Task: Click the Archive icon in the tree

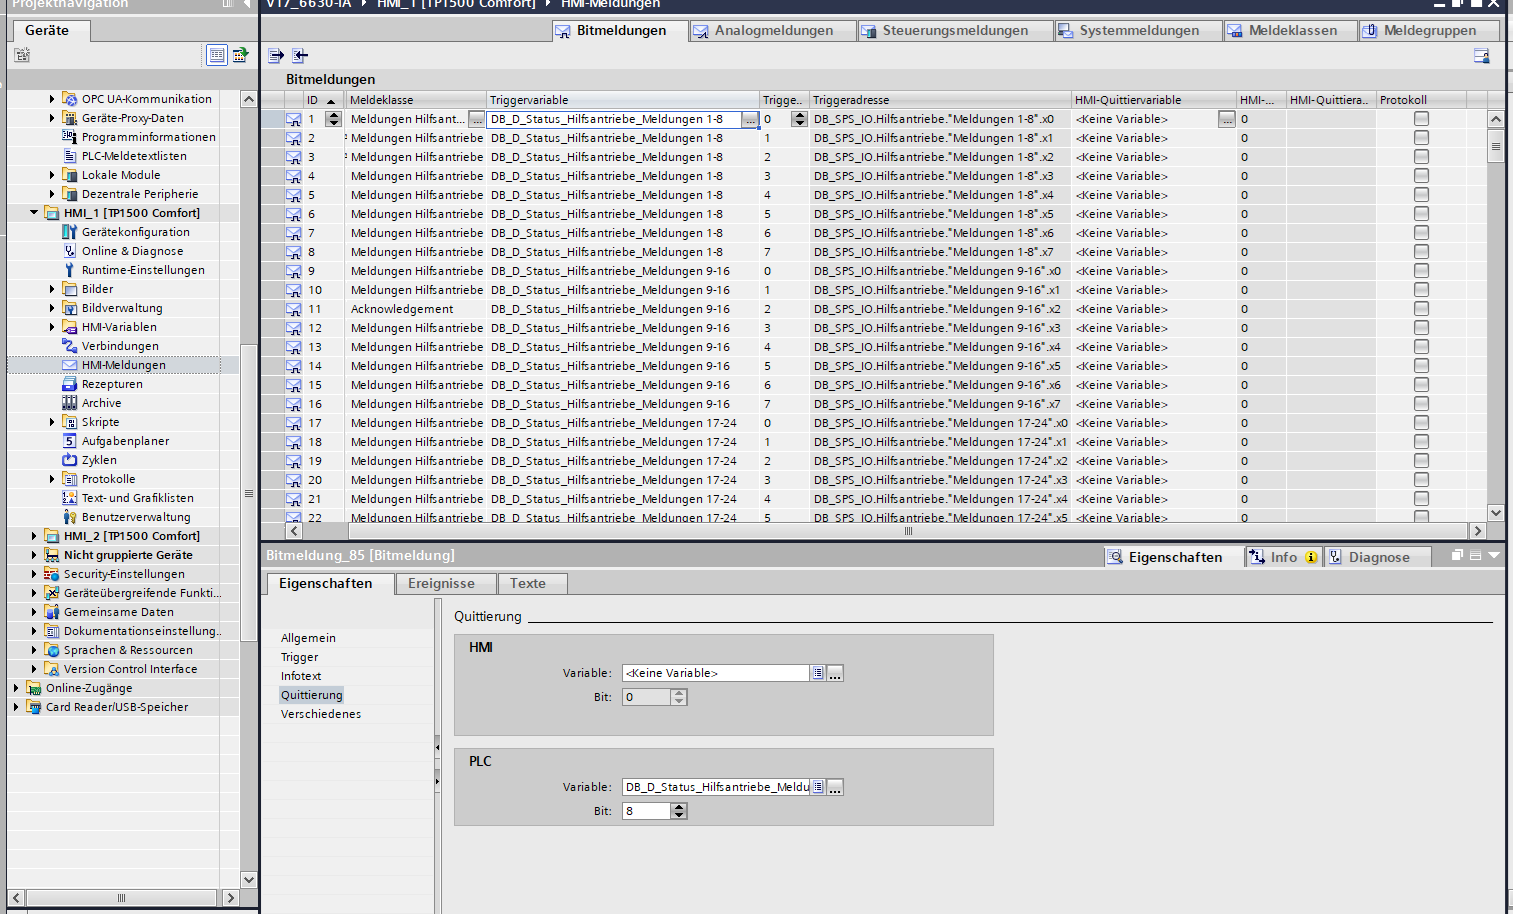Action: (69, 403)
